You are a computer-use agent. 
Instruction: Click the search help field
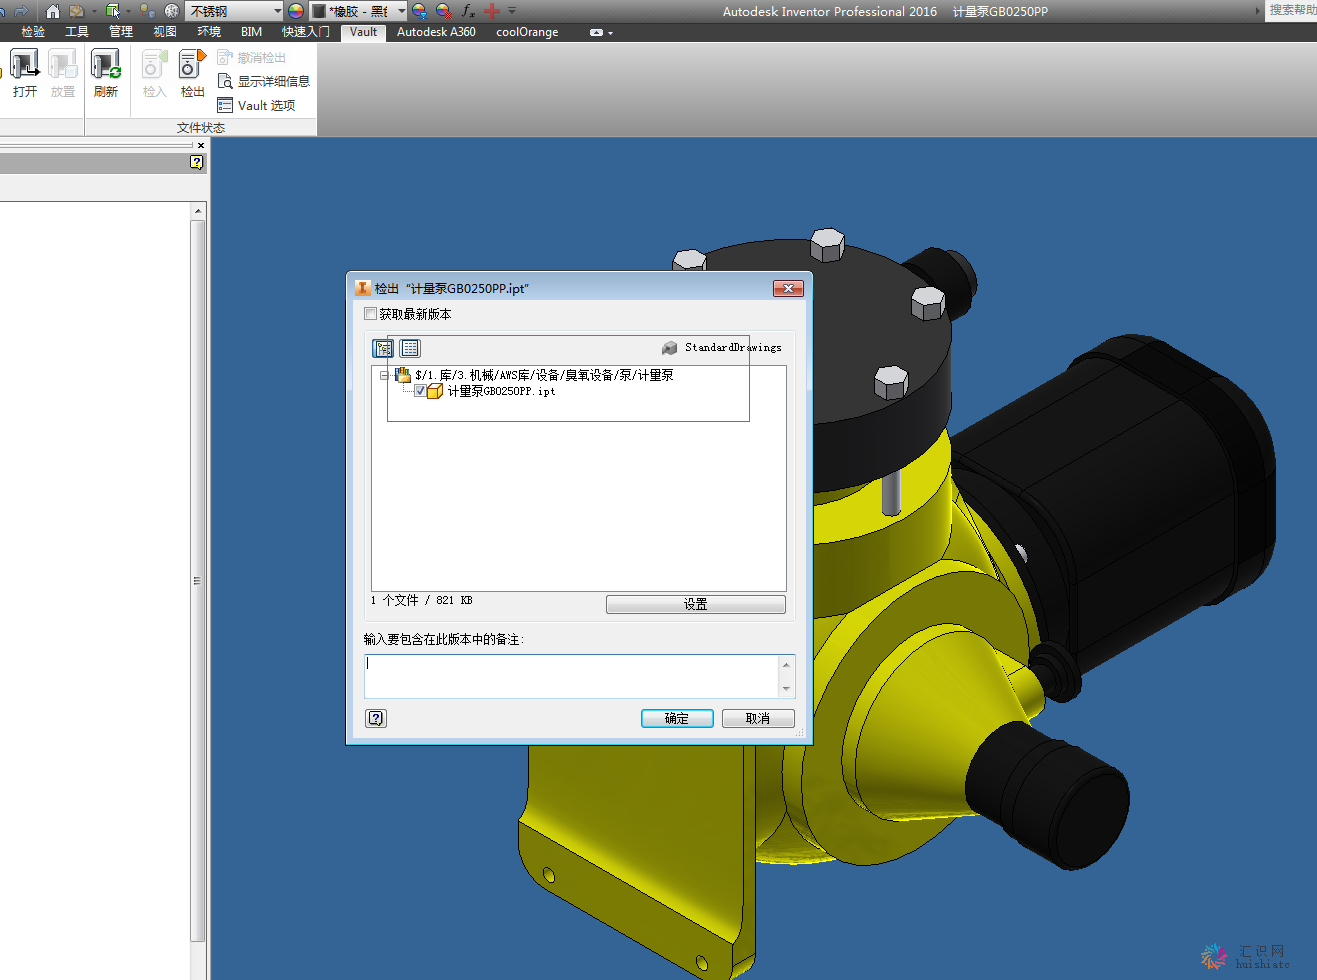1292,10
